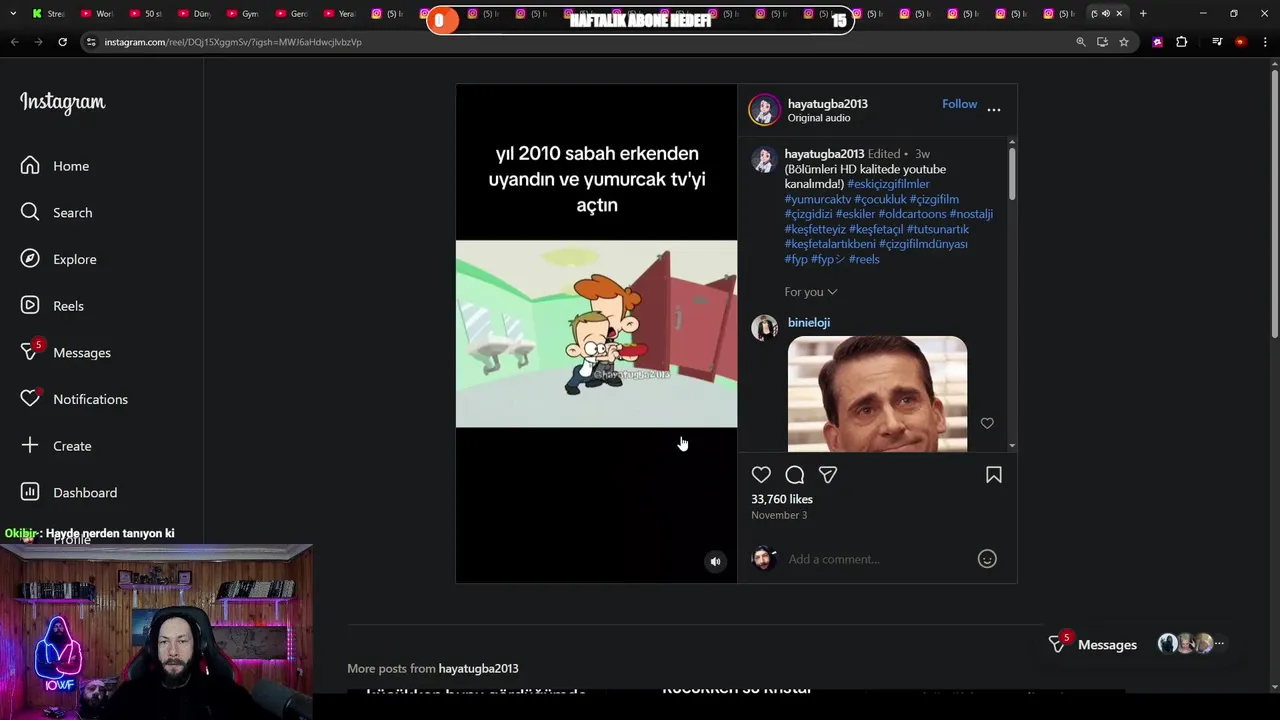1280x720 pixels.
Task: Follow hayatugba2013
Action: pyautogui.click(x=959, y=104)
